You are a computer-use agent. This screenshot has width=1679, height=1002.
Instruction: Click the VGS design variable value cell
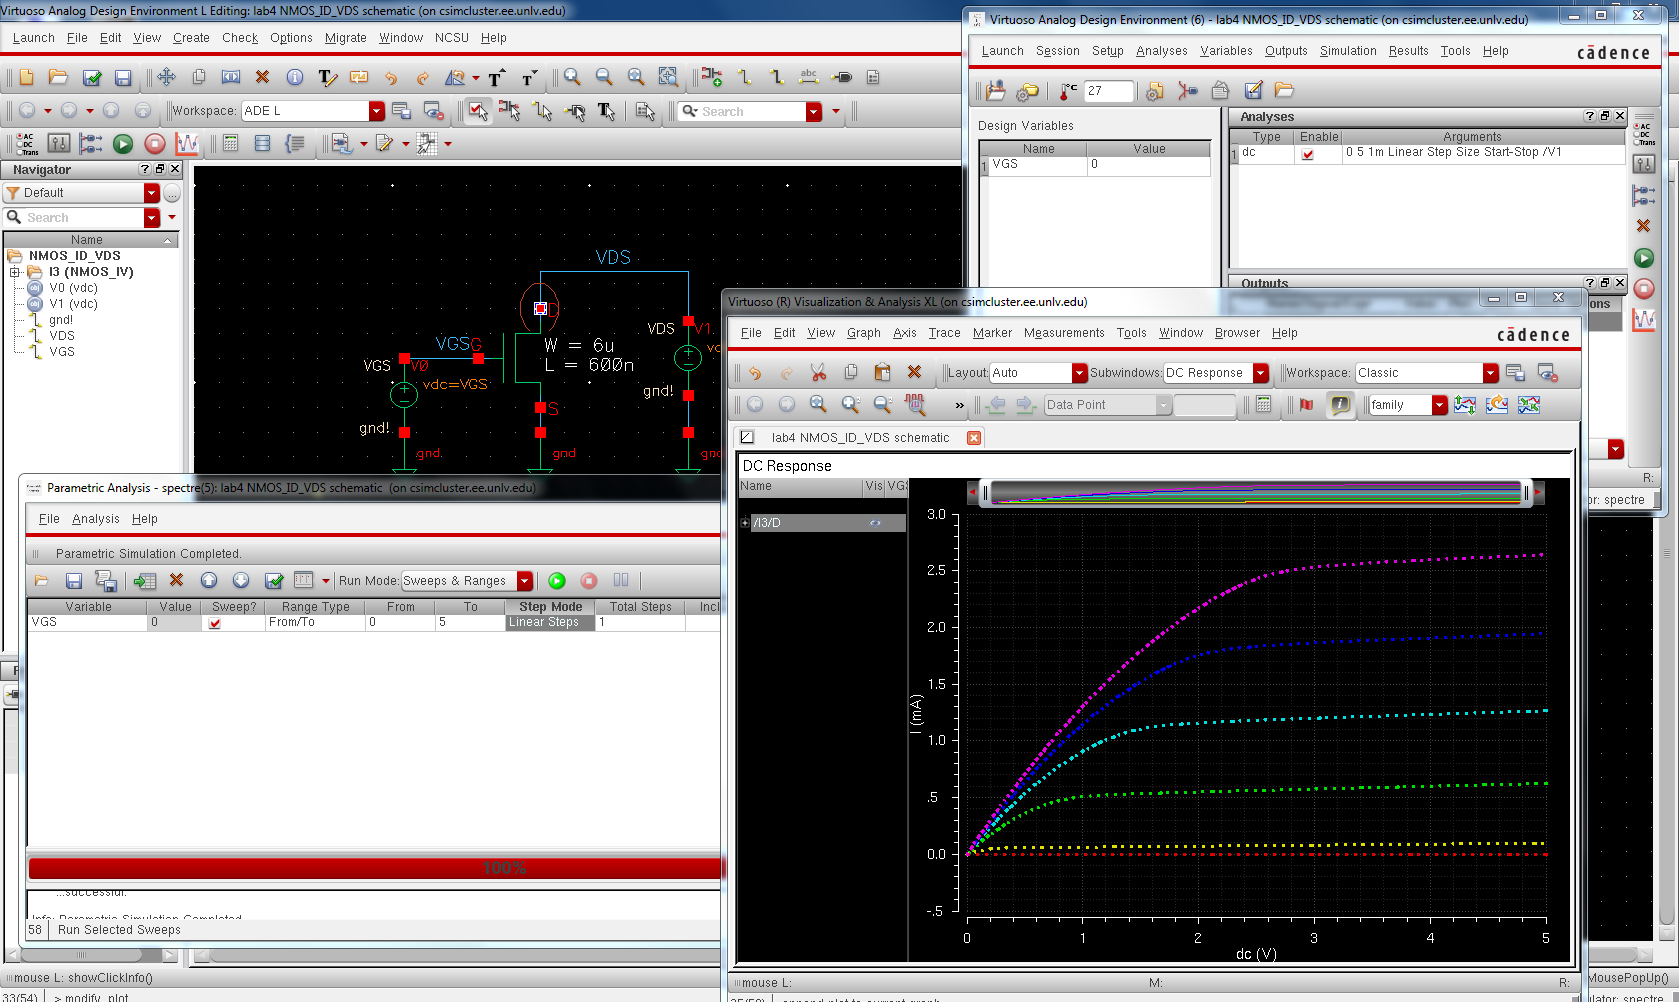point(1148,164)
